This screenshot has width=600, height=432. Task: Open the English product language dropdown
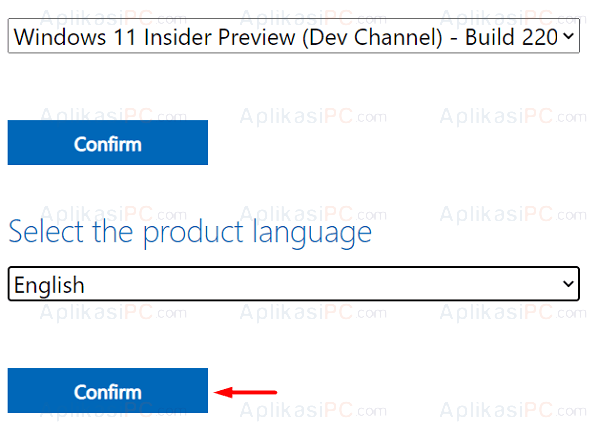293,284
